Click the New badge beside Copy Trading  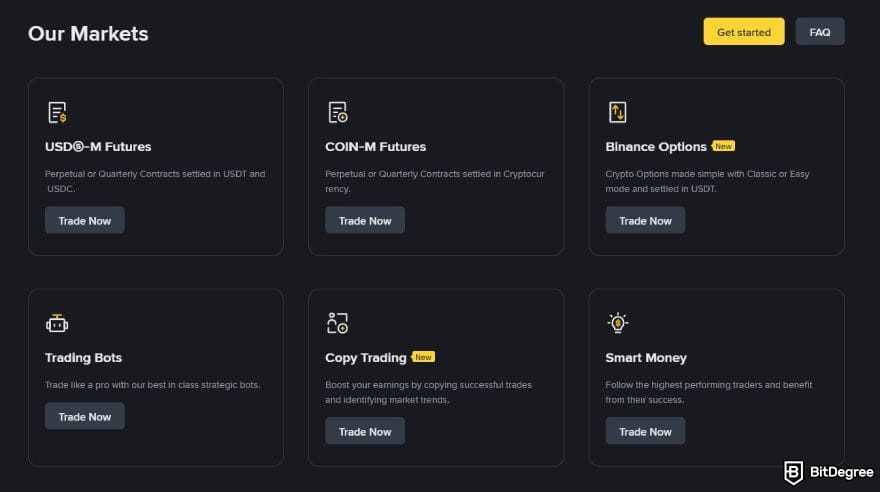coord(423,357)
